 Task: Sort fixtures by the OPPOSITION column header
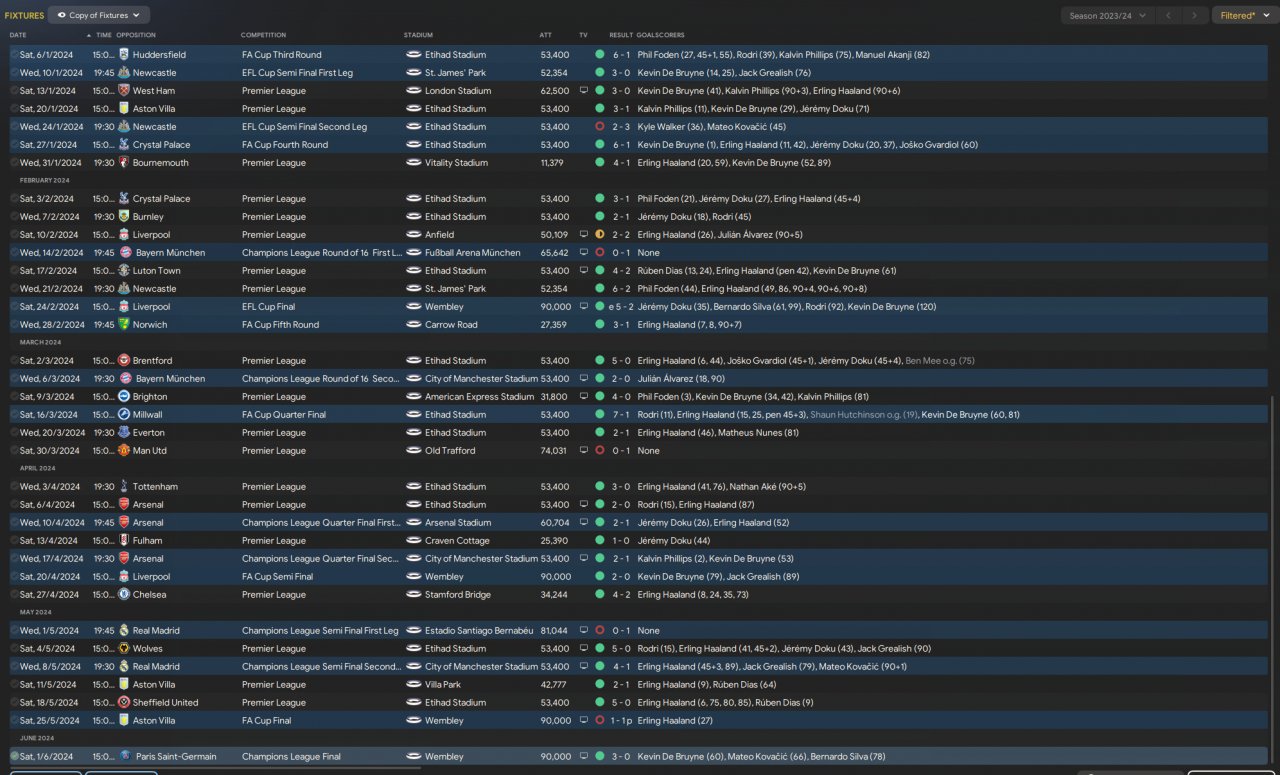point(136,35)
